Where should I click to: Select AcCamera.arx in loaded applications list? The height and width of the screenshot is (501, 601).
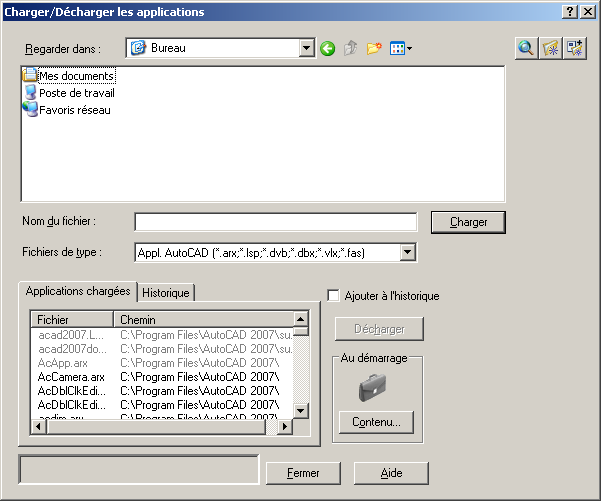(x=71, y=377)
